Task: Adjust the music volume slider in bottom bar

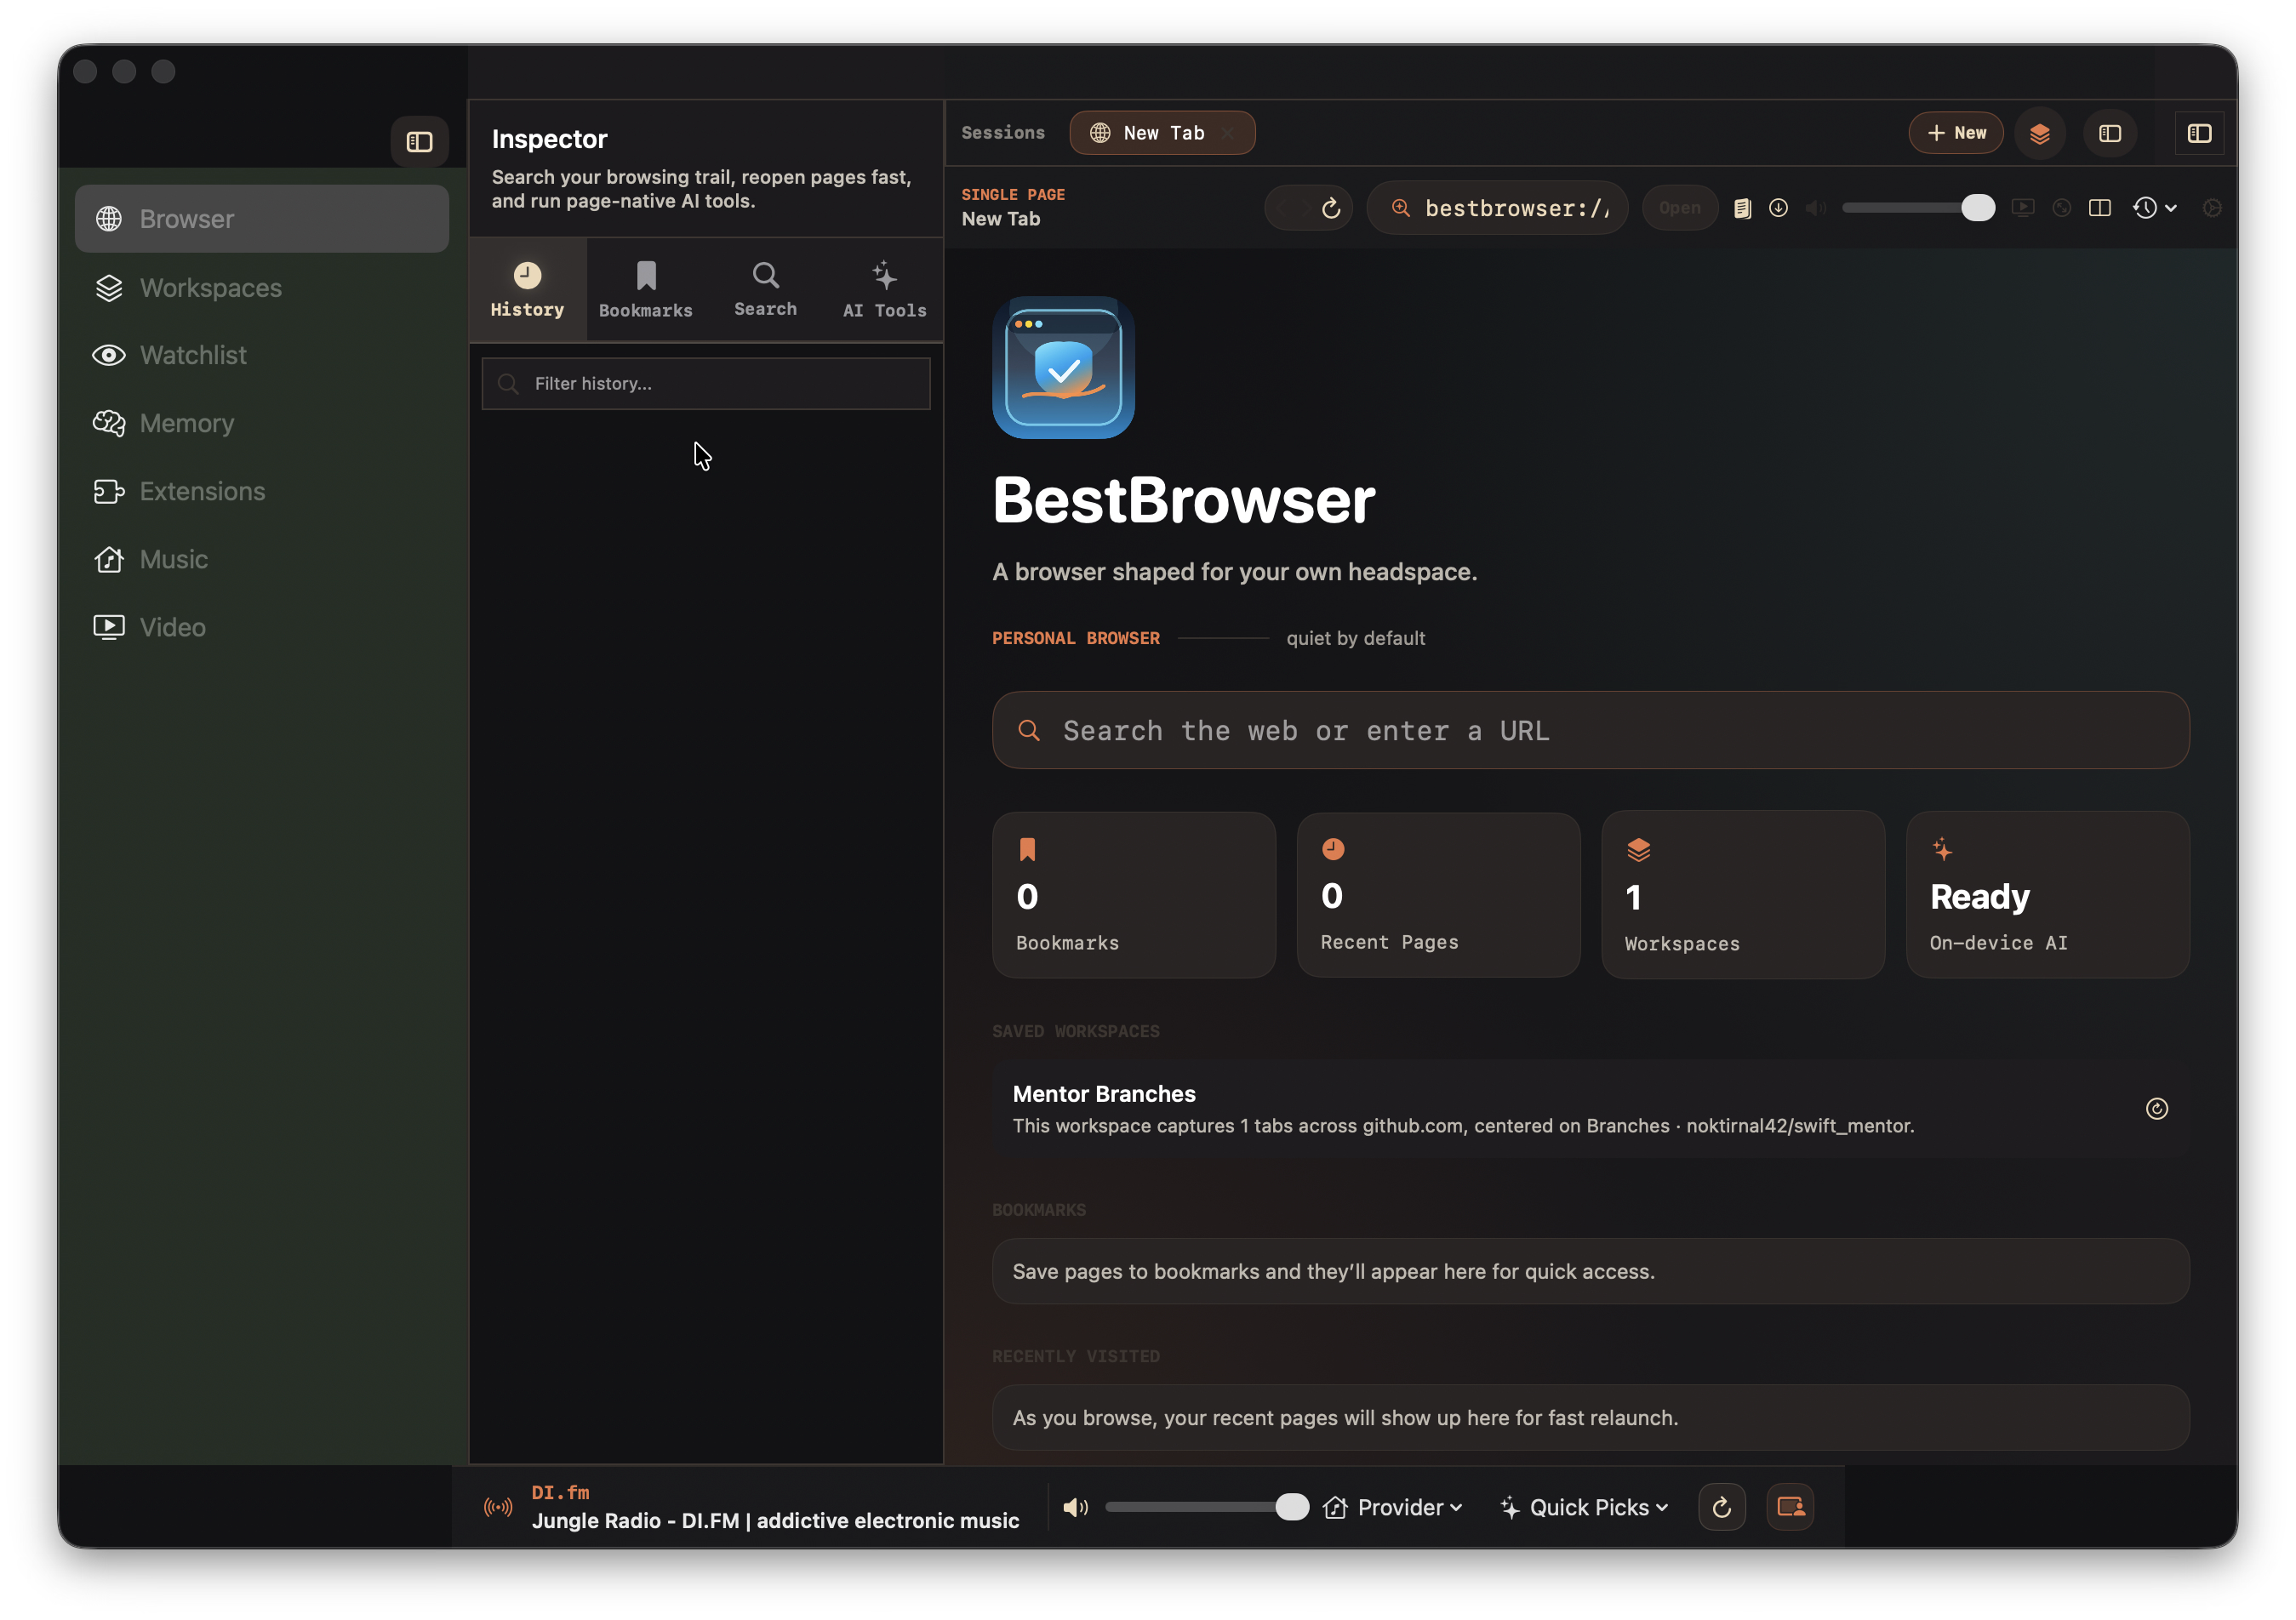Action: (1207, 1507)
